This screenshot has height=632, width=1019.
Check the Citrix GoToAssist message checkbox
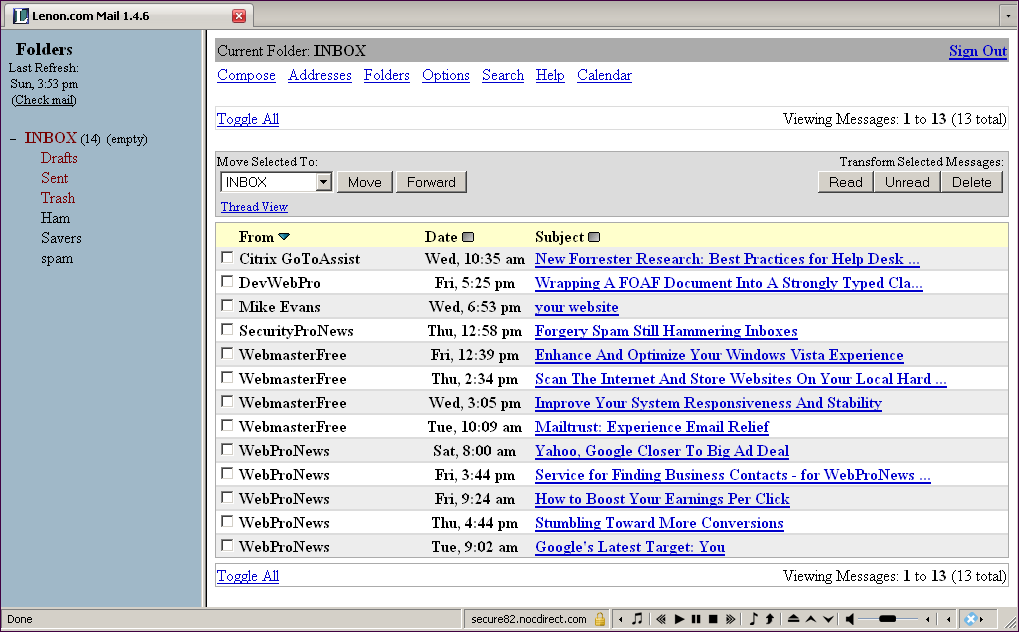pos(227,258)
